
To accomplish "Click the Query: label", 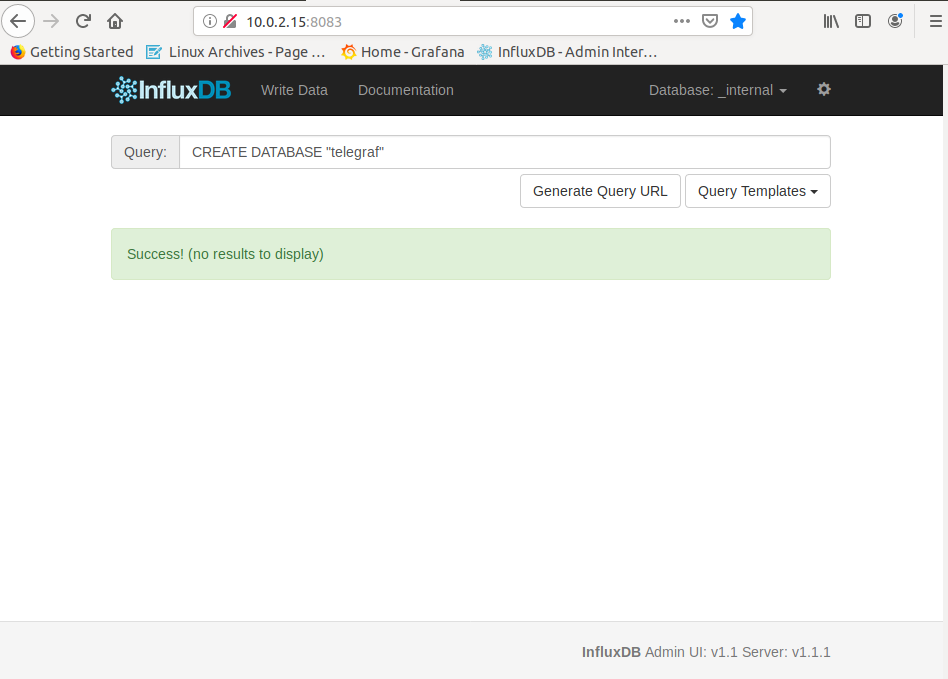I will pos(145,152).
